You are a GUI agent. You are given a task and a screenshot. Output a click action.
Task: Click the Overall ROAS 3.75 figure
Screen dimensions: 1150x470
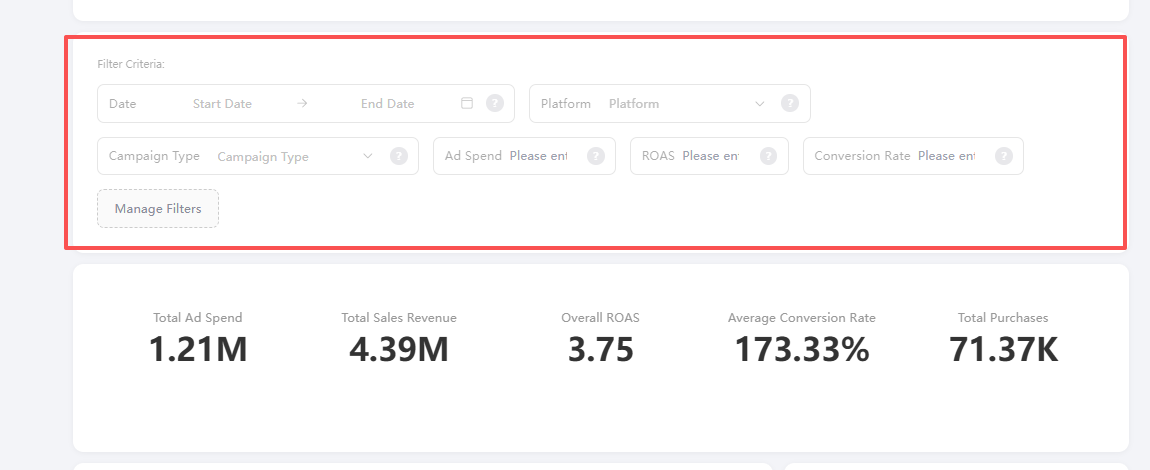600,349
